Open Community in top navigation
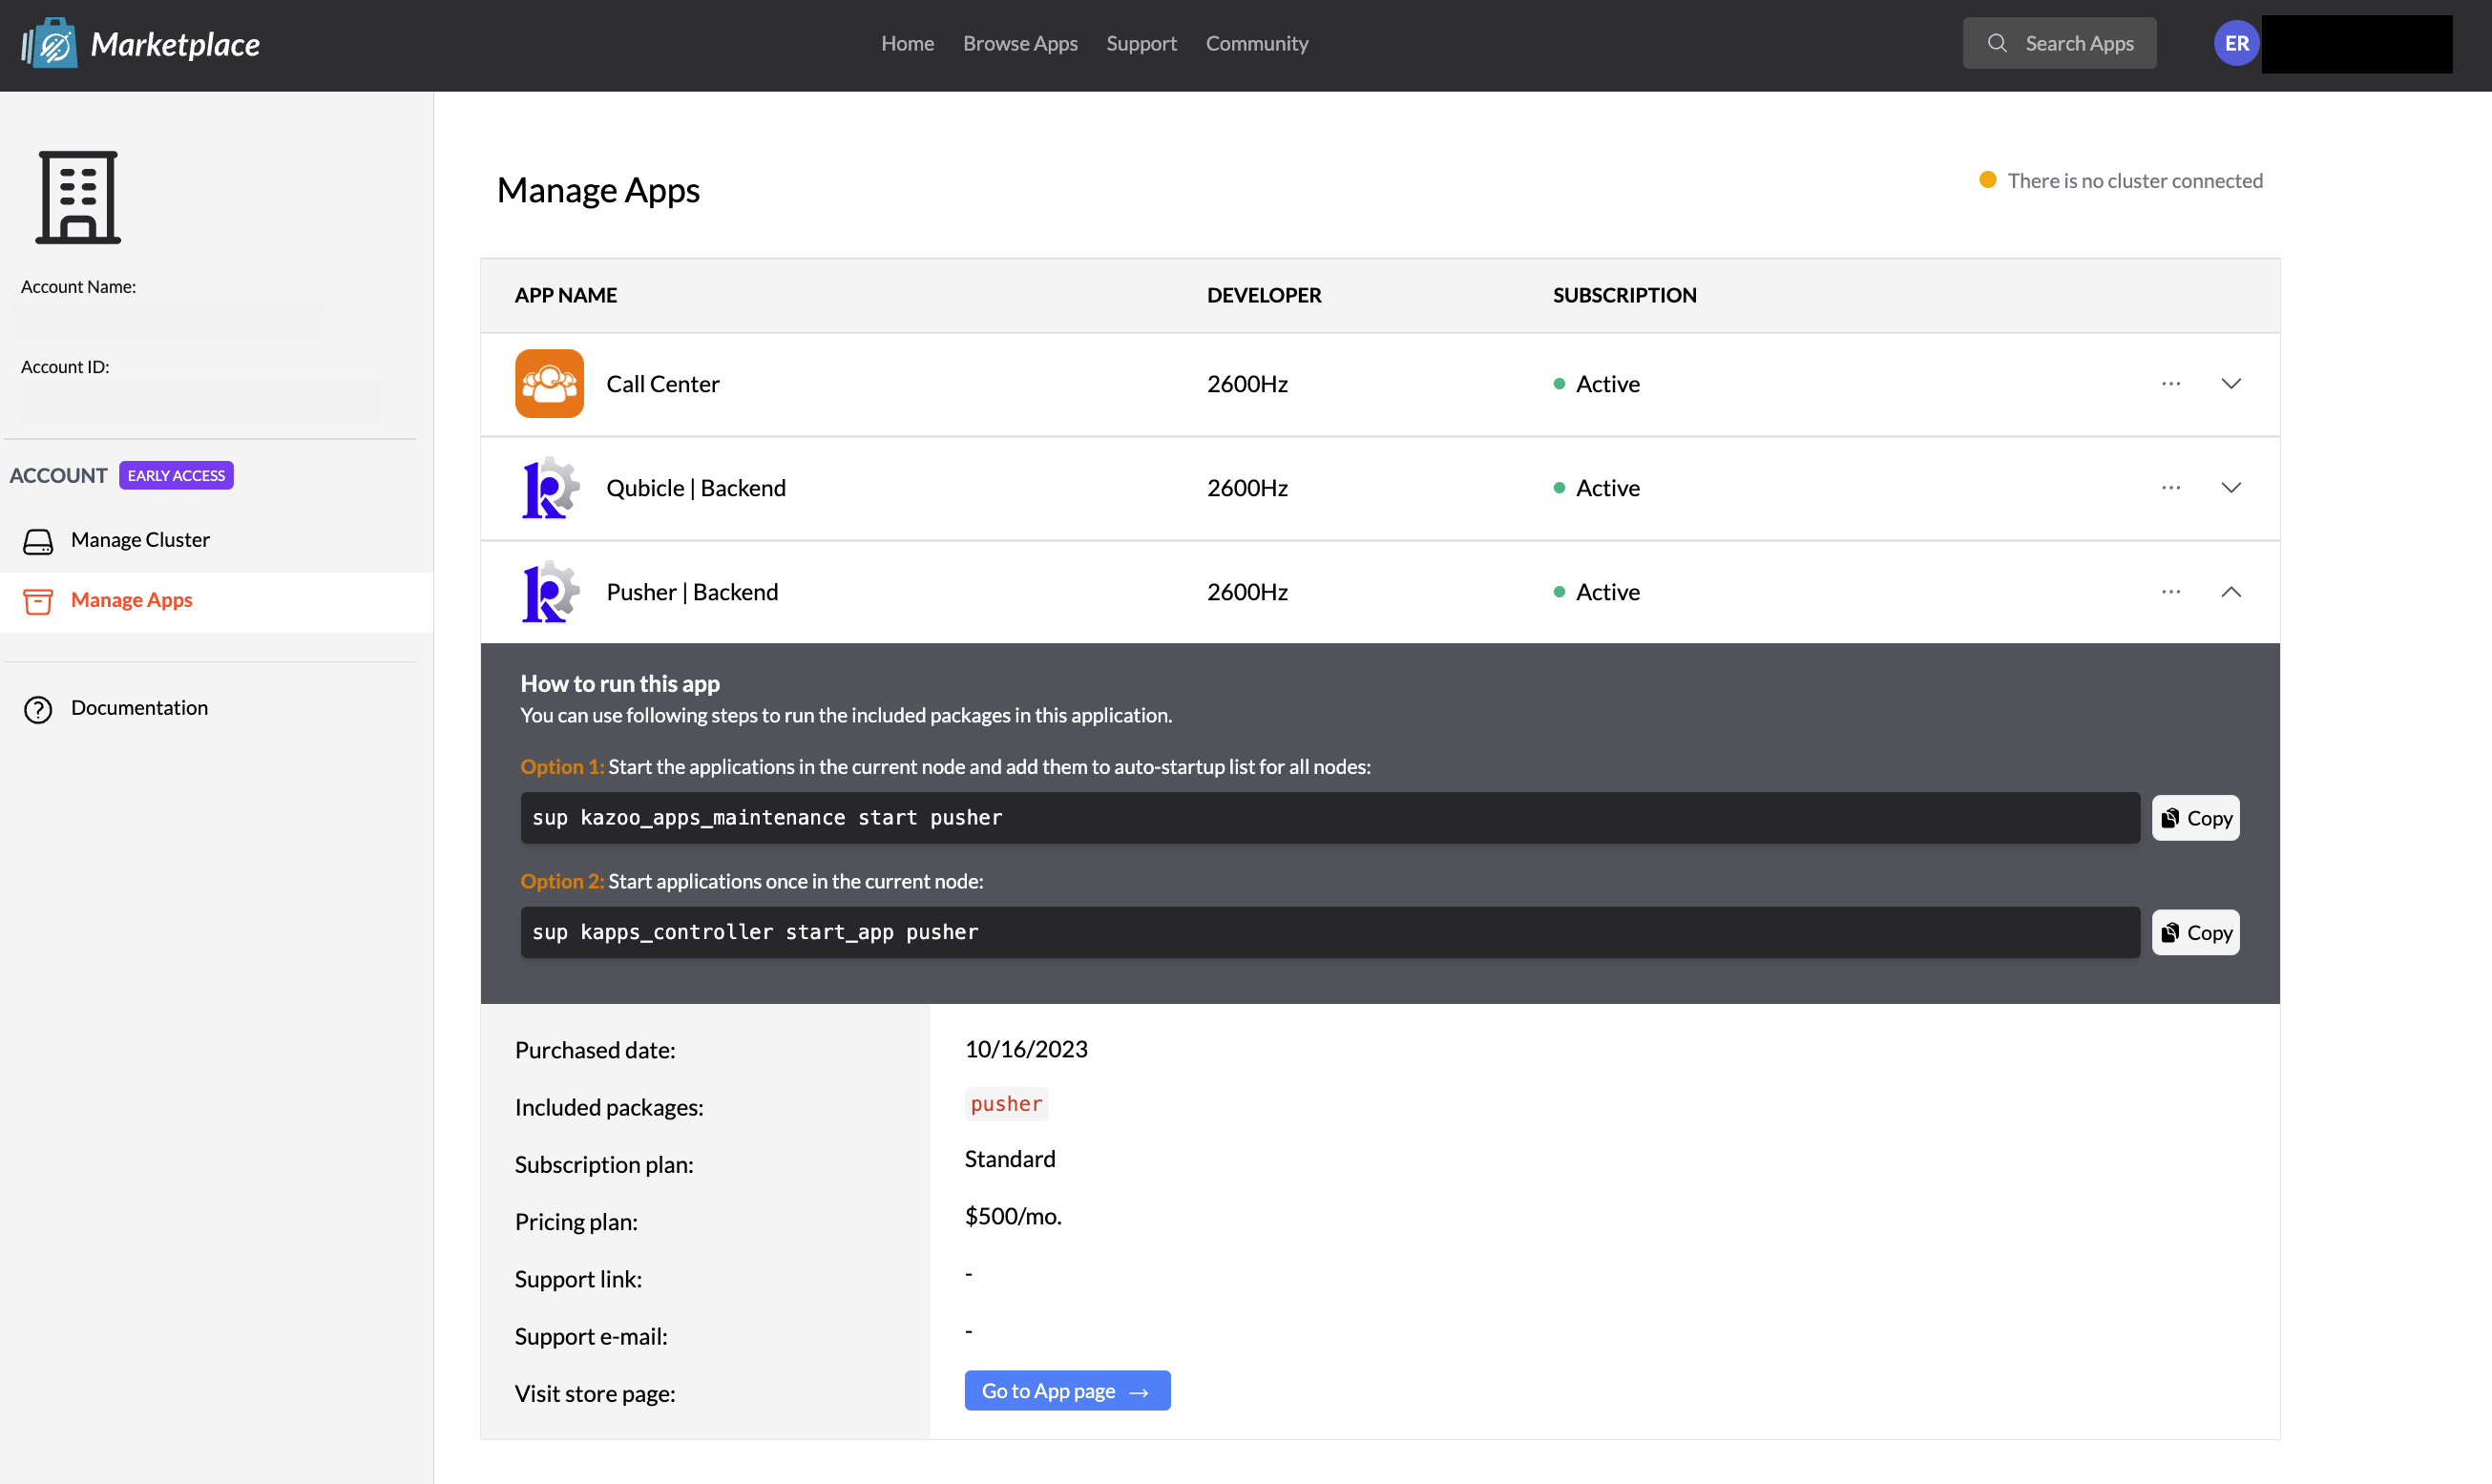This screenshot has width=2492, height=1484. [1256, 43]
